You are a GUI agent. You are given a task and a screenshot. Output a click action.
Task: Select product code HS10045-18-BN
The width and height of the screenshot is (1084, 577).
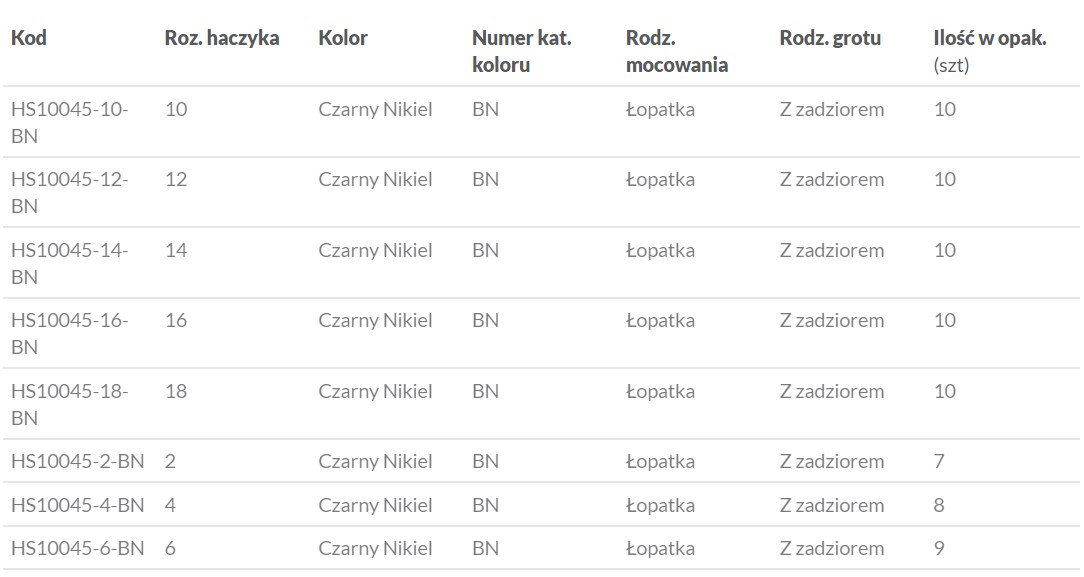[70, 404]
